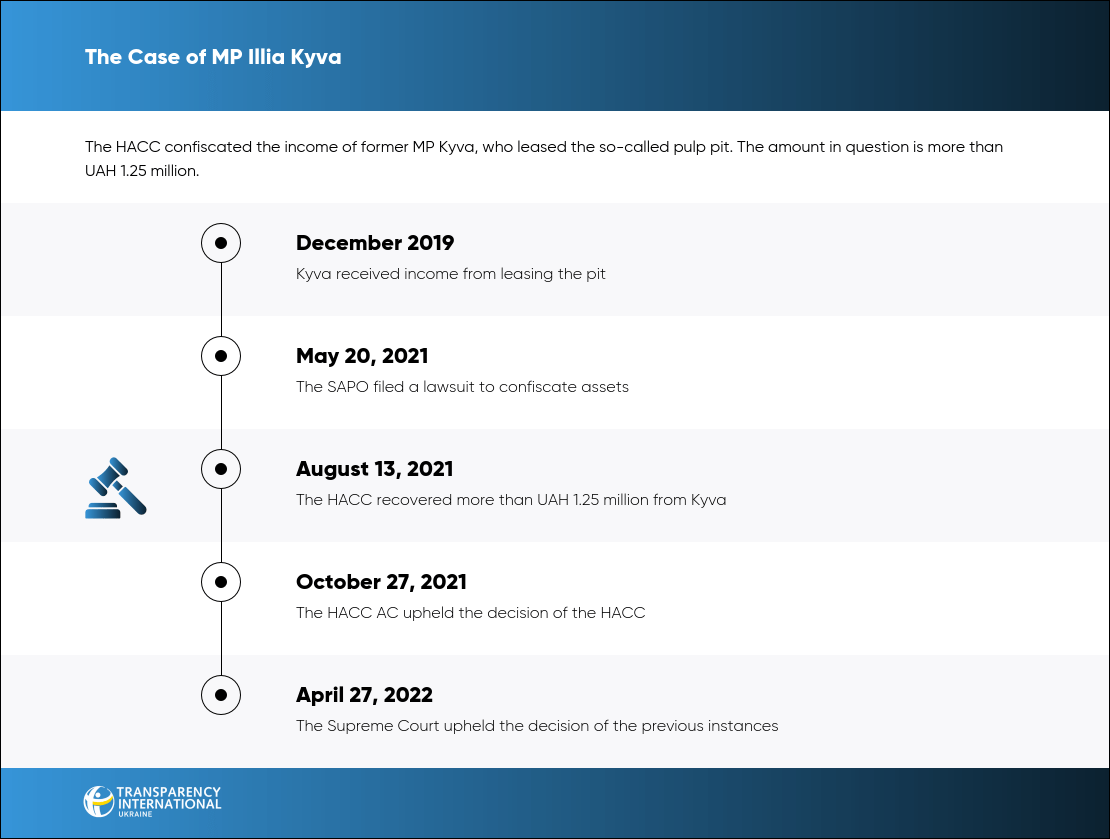Image resolution: width=1110 pixels, height=839 pixels.
Task: Click the May 20, 2021 date heading
Action: tap(362, 356)
